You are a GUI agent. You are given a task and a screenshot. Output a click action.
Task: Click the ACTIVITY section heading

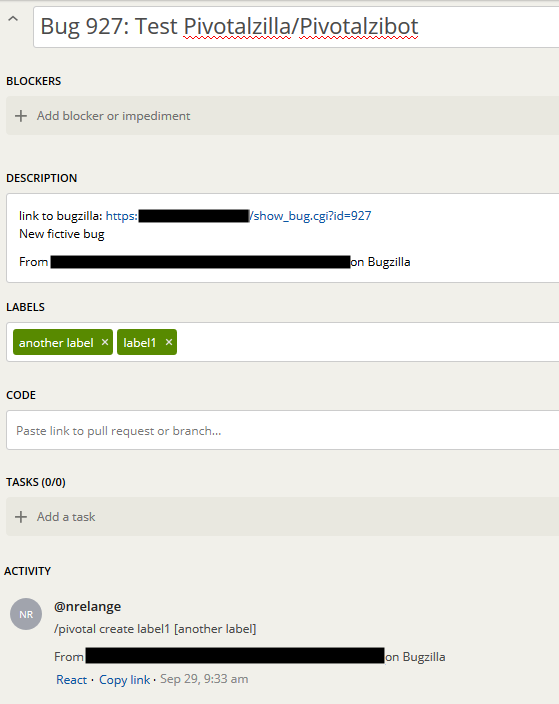[x=28, y=571]
